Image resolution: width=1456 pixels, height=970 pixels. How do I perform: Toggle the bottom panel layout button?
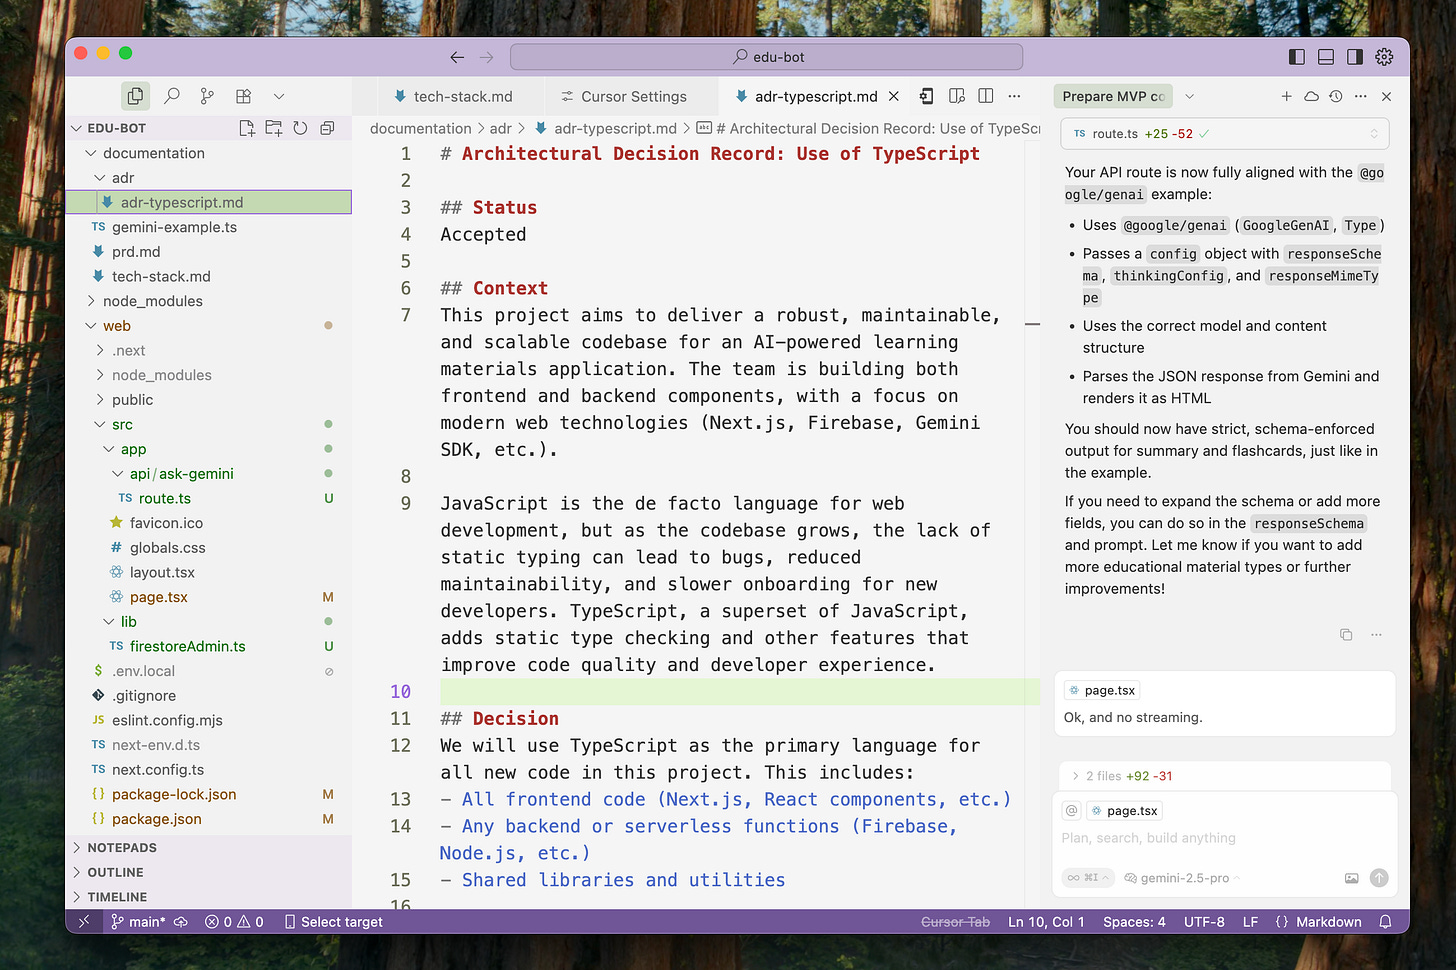pos(1326,57)
